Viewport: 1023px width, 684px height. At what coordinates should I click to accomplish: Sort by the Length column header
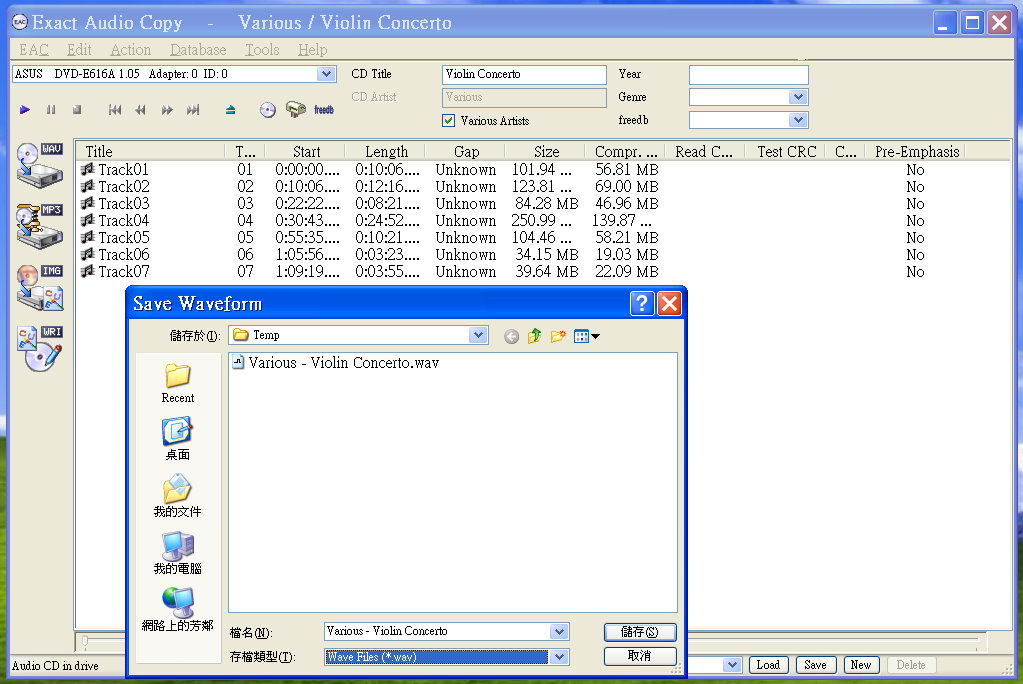[x=386, y=151]
